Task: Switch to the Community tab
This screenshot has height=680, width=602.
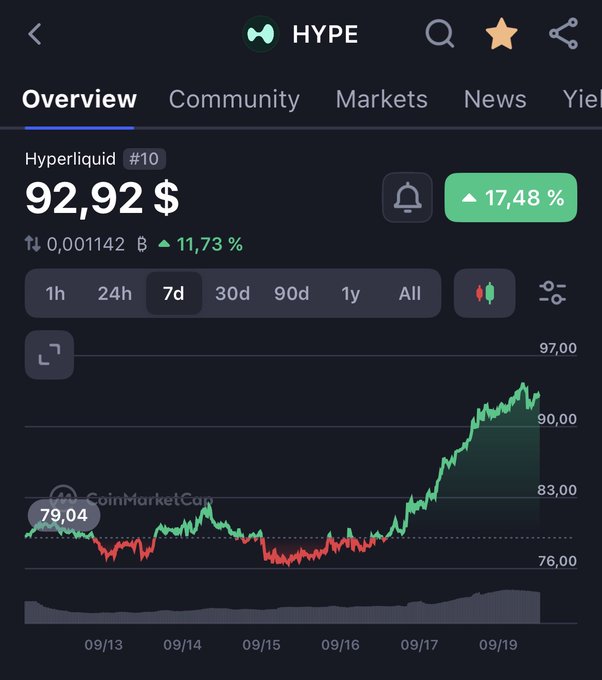Action: tap(234, 99)
